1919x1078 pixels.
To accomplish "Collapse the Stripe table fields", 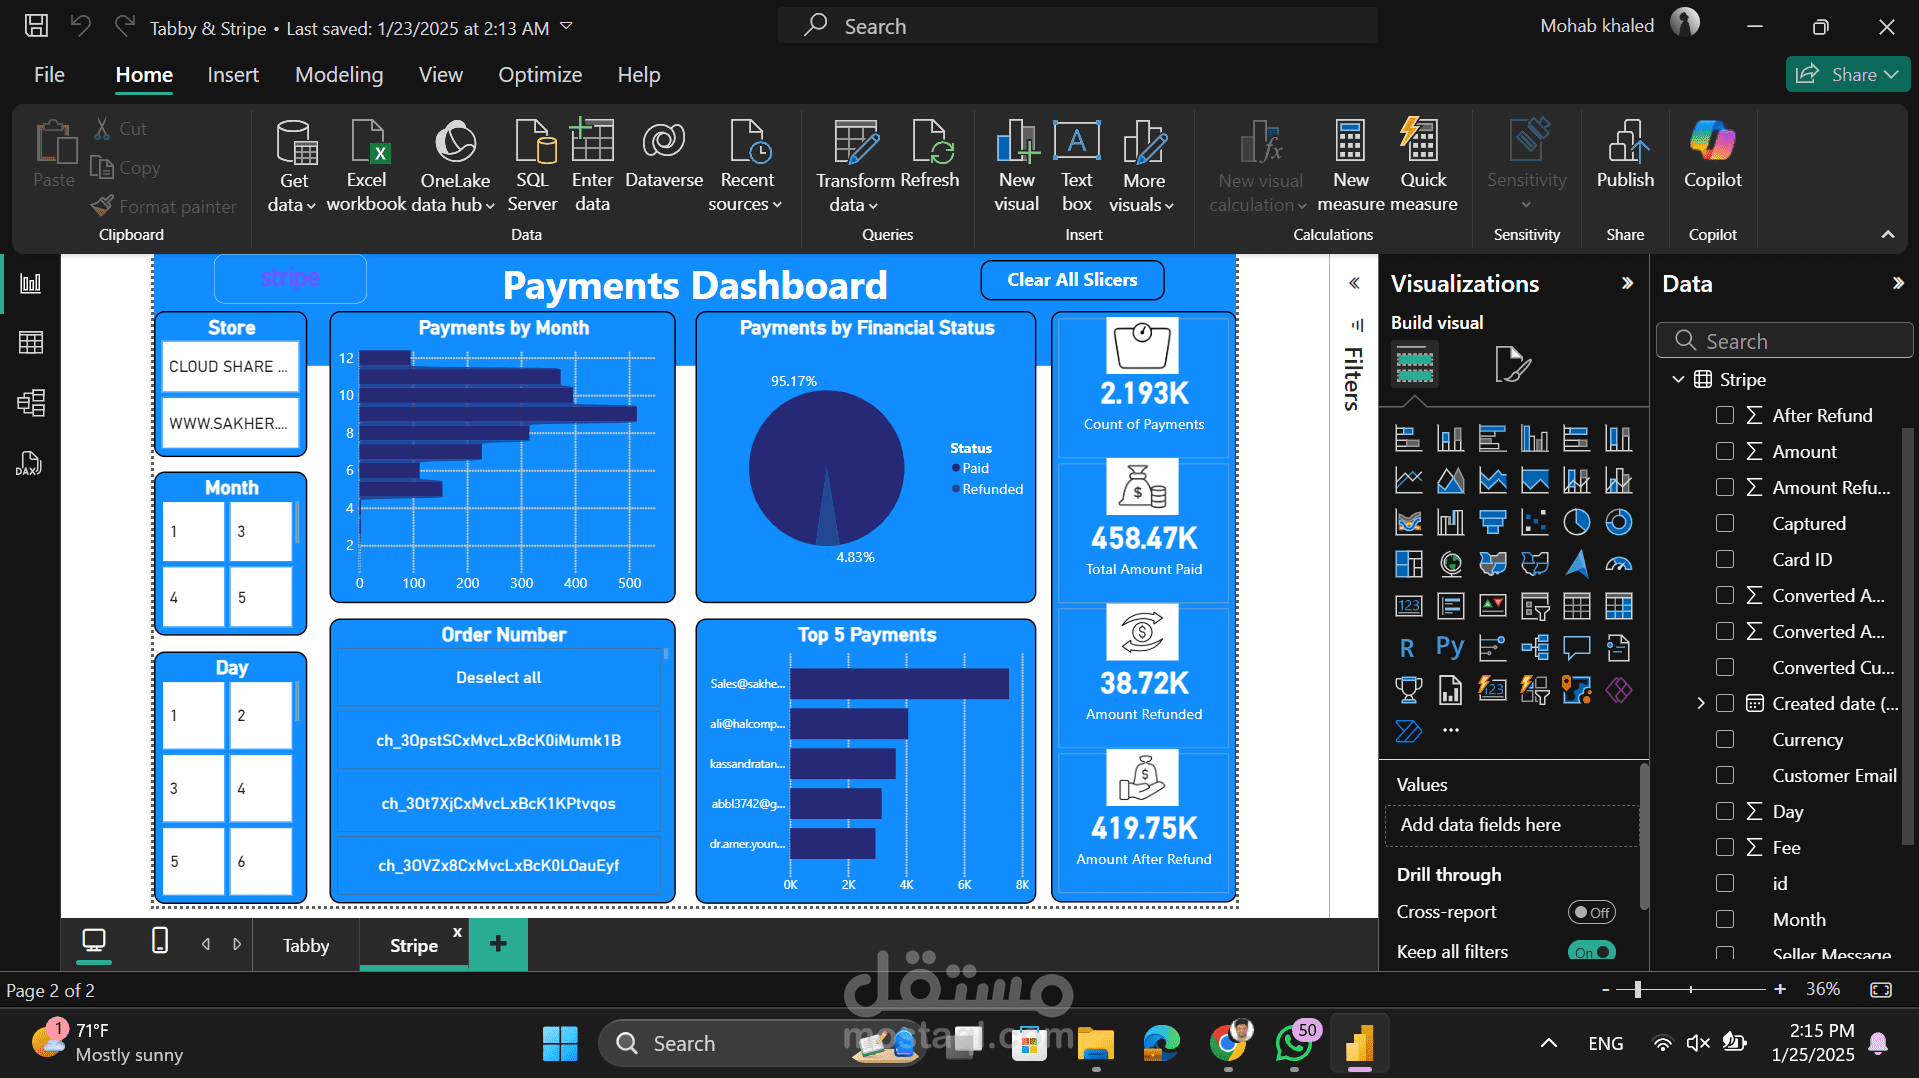I will point(1678,379).
